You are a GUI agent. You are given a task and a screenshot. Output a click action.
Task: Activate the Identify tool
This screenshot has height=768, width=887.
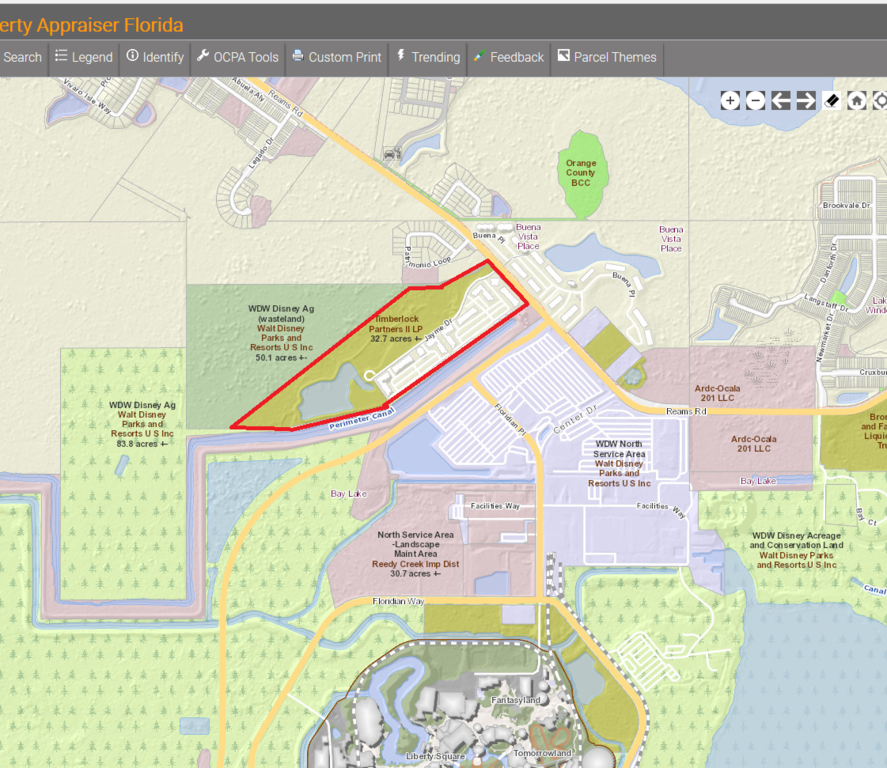(155, 57)
